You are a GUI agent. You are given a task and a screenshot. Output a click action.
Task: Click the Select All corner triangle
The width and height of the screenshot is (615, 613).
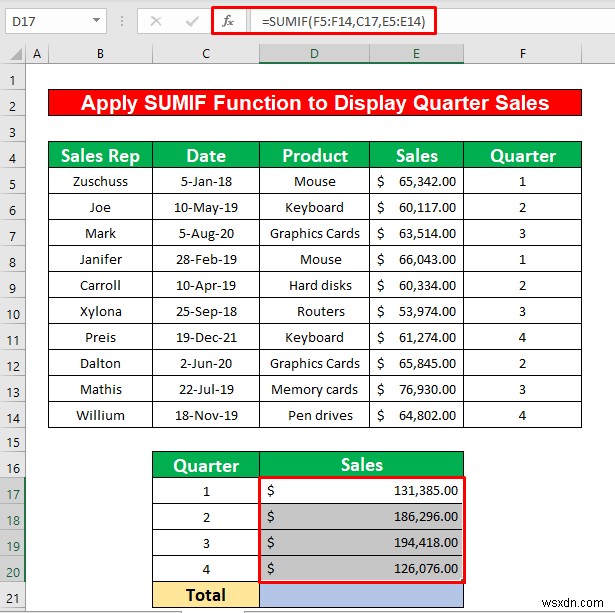click(x=16, y=54)
